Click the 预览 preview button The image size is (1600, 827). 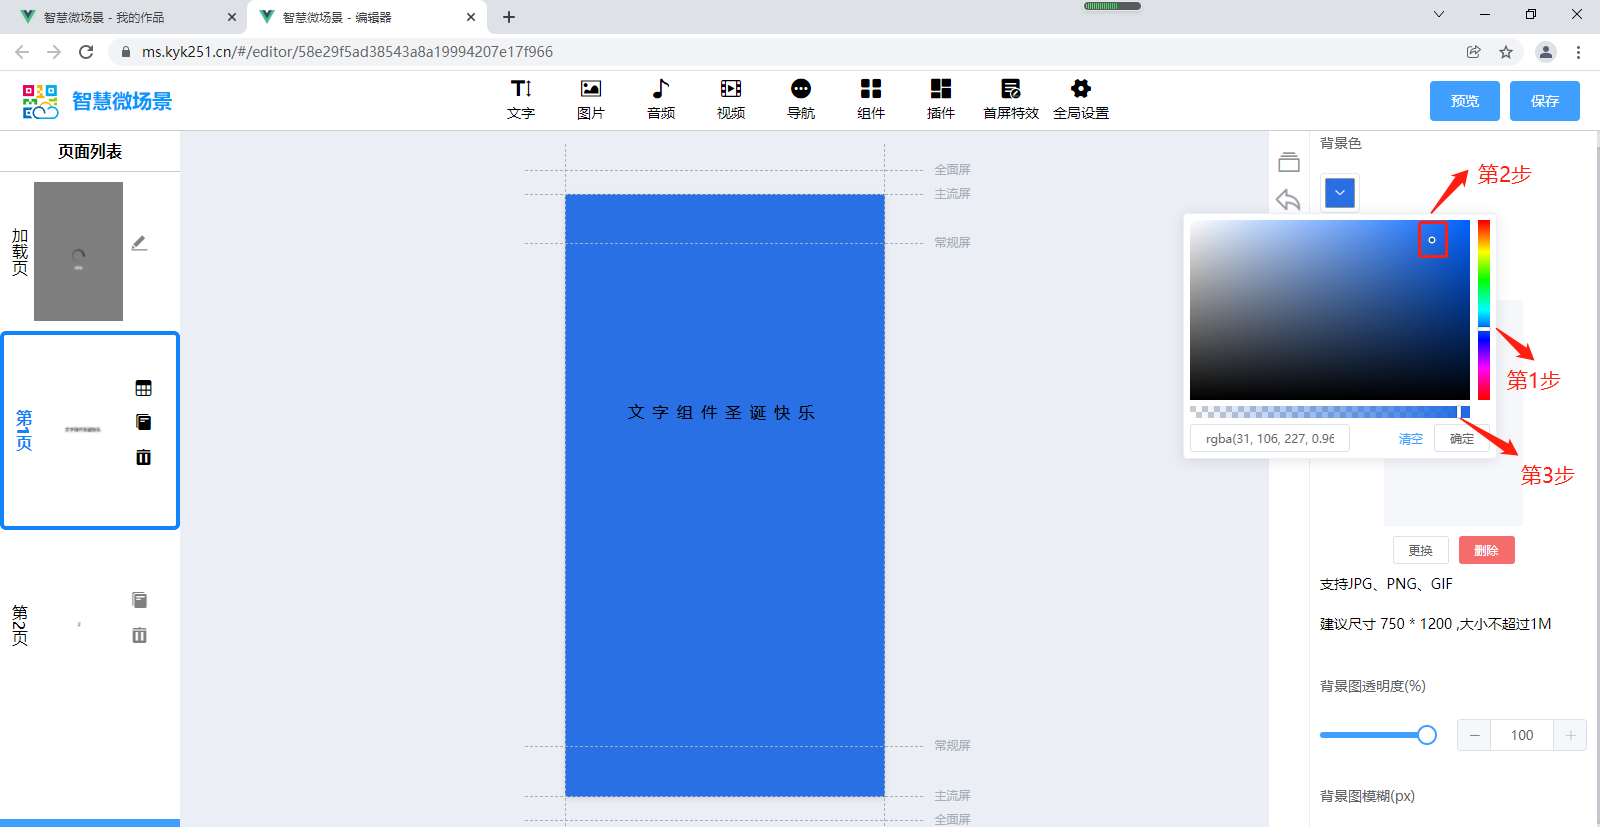1464,101
